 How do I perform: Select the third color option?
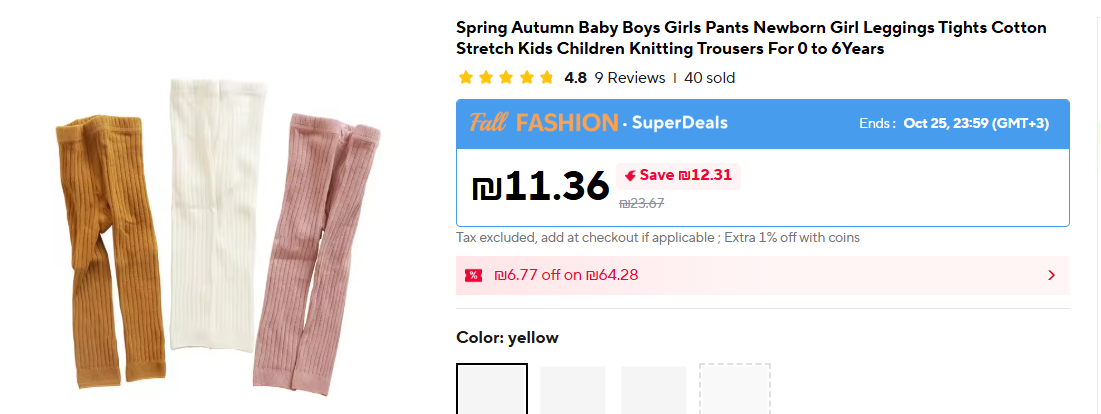pyautogui.click(x=653, y=390)
